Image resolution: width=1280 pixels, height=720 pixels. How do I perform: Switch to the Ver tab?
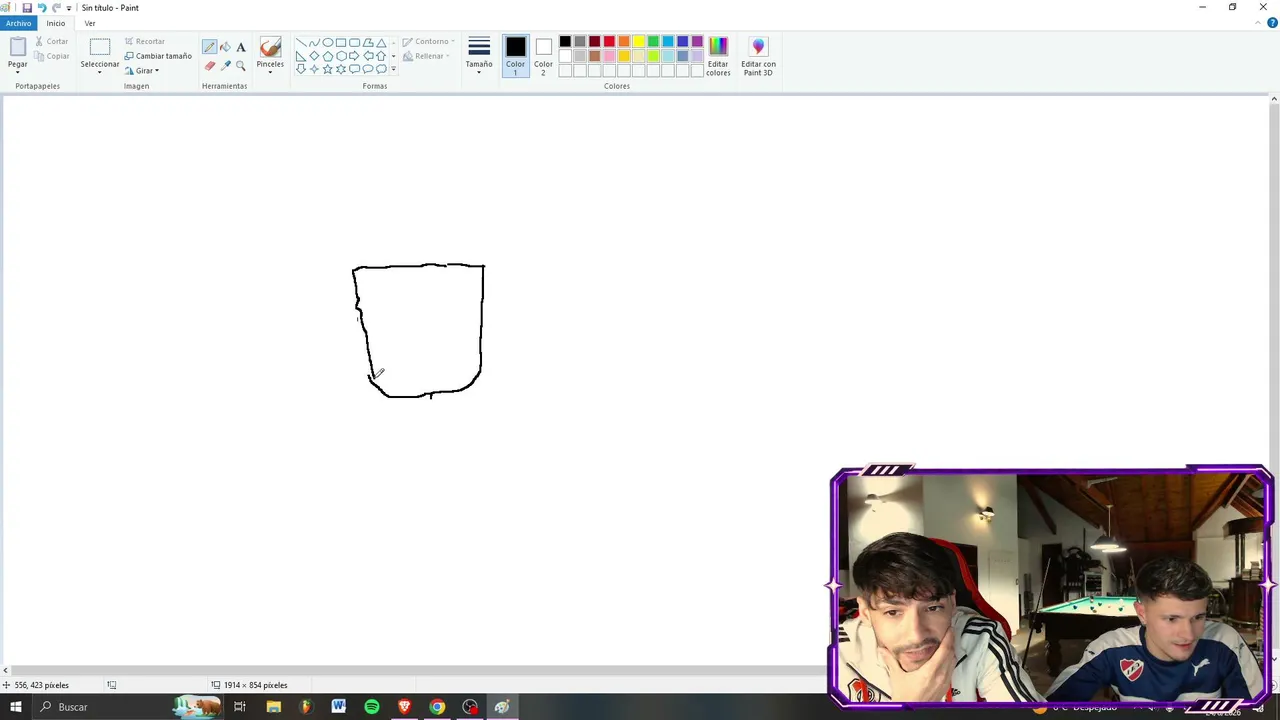90,23
